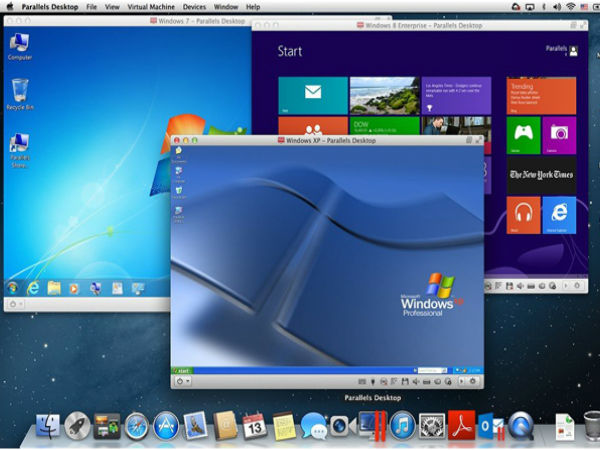Open the View menu

point(112,7)
